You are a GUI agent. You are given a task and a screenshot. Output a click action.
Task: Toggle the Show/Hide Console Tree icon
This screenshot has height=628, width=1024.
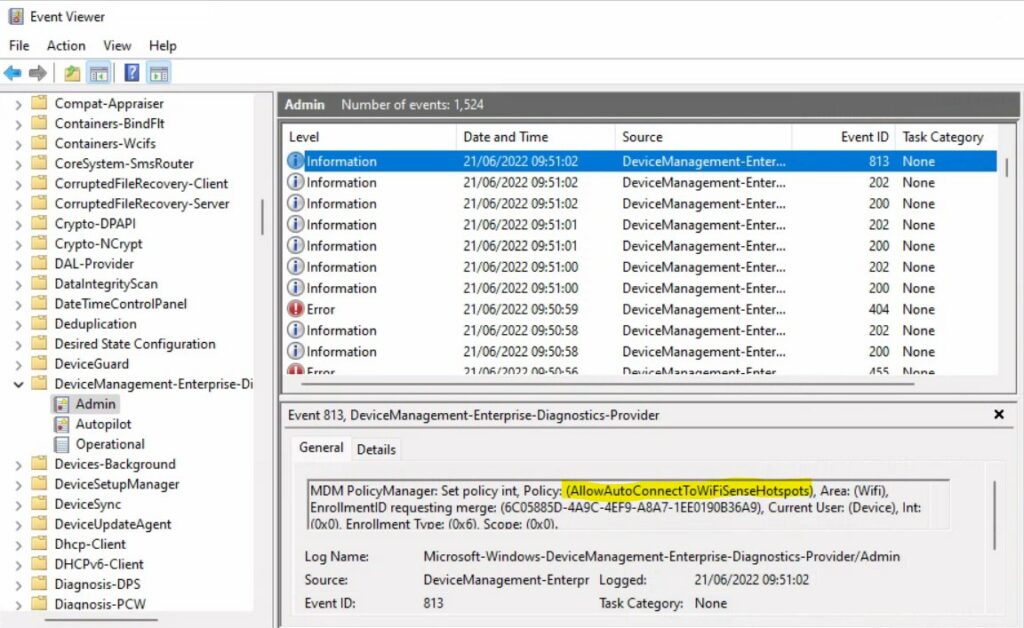pyautogui.click(x=99, y=73)
